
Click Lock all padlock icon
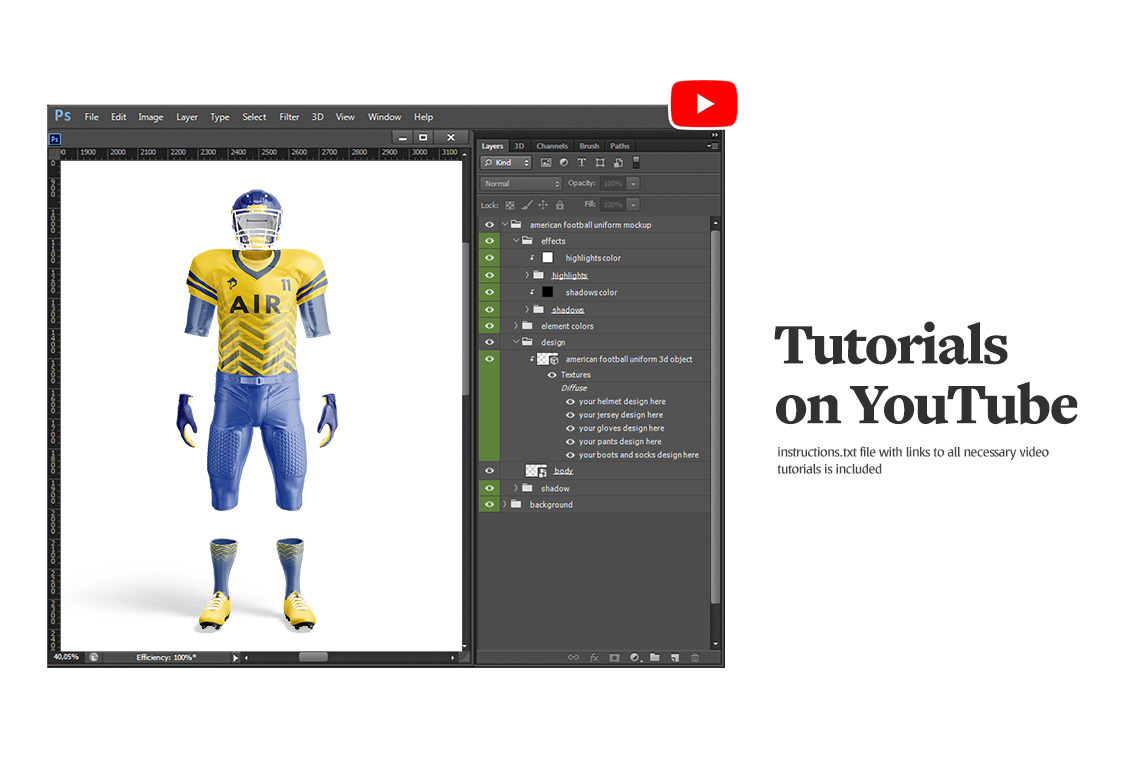pos(560,205)
